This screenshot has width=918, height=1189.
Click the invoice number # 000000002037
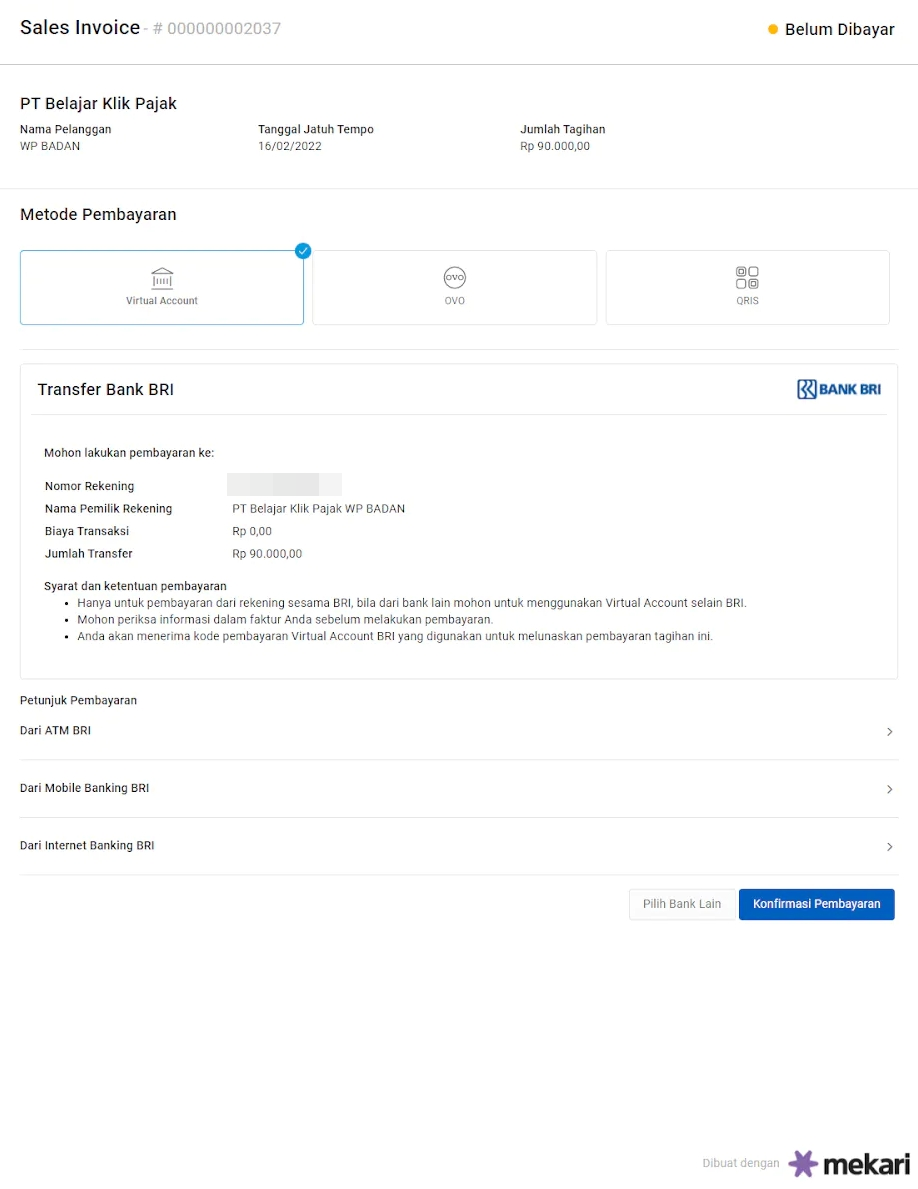click(217, 29)
